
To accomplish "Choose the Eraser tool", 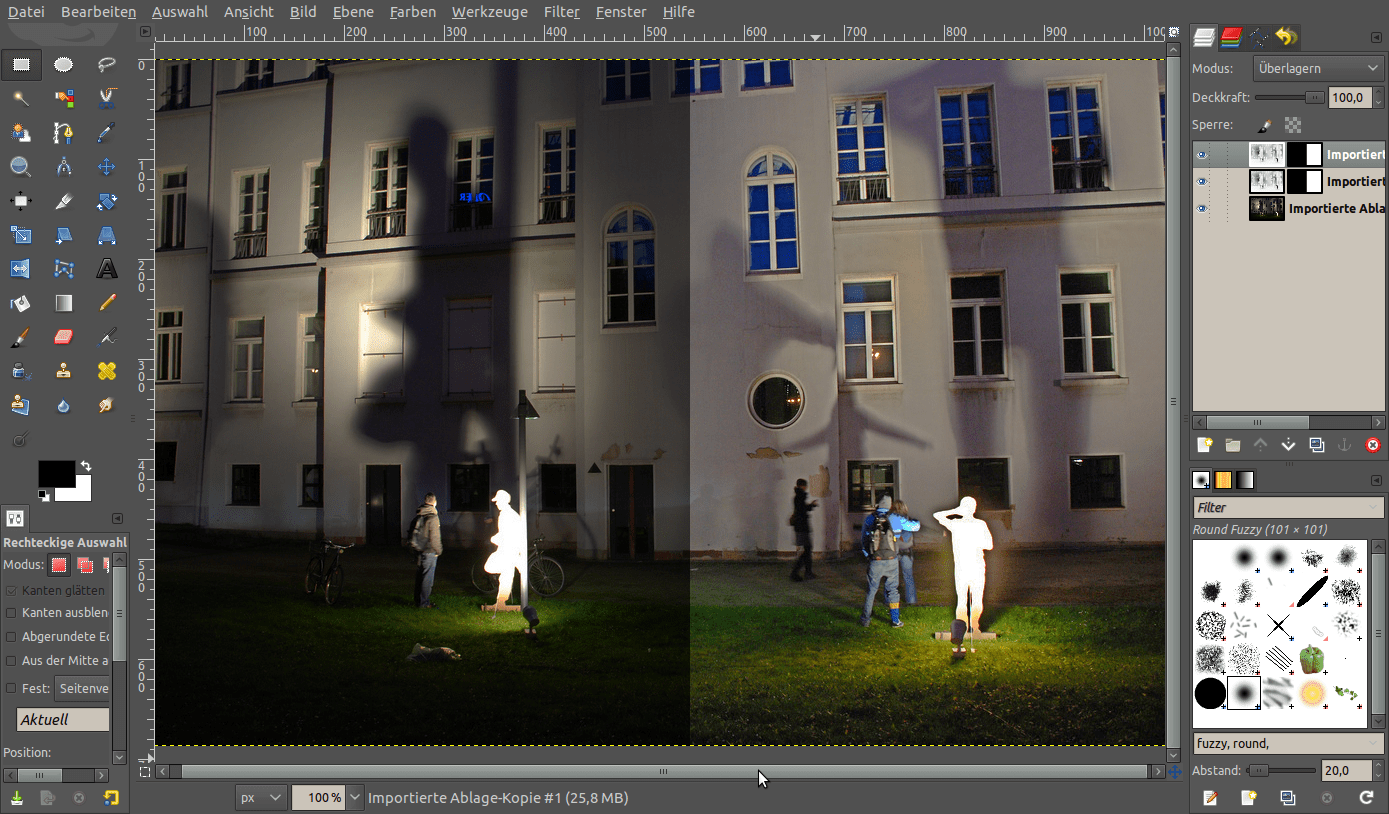I will coord(63,336).
